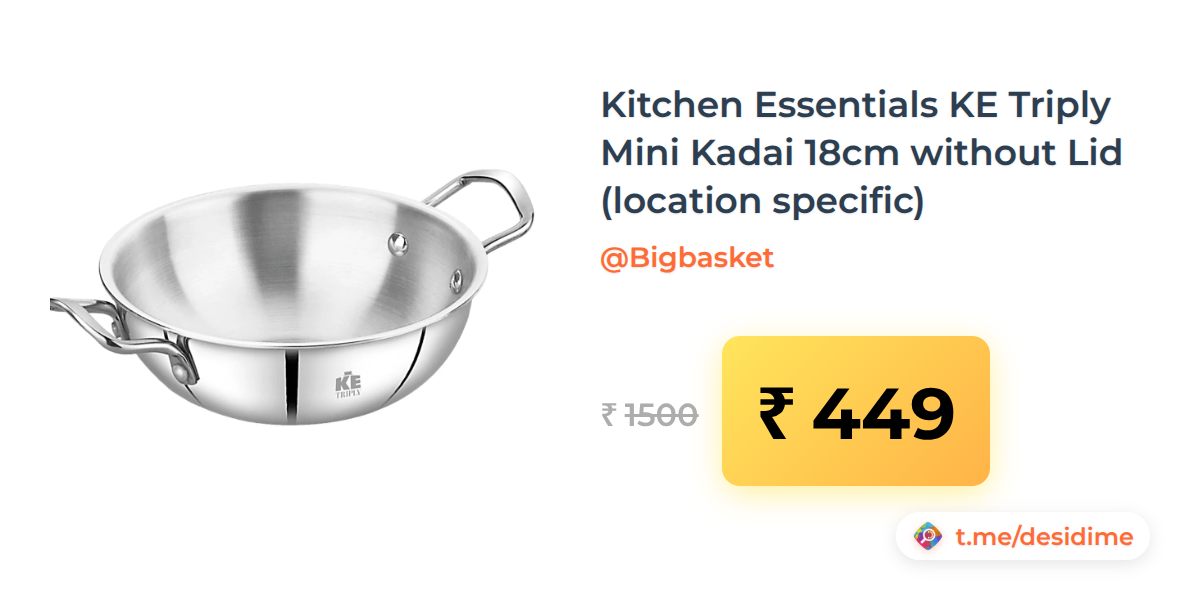Open the @Bigbasket store link
The width and height of the screenshot is (1200, 600).
(x=687, y=259)
